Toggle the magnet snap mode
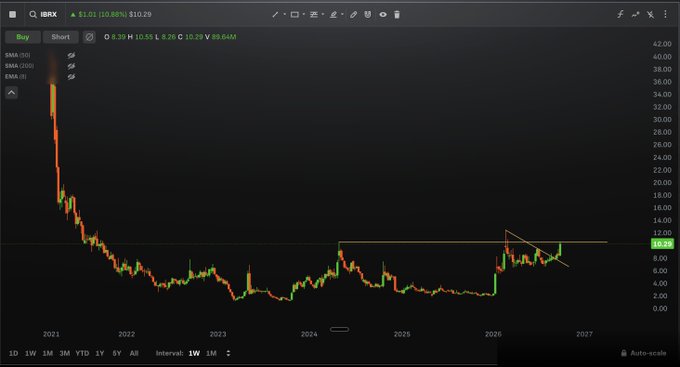 pyautogui.click(x=368, y=14)
